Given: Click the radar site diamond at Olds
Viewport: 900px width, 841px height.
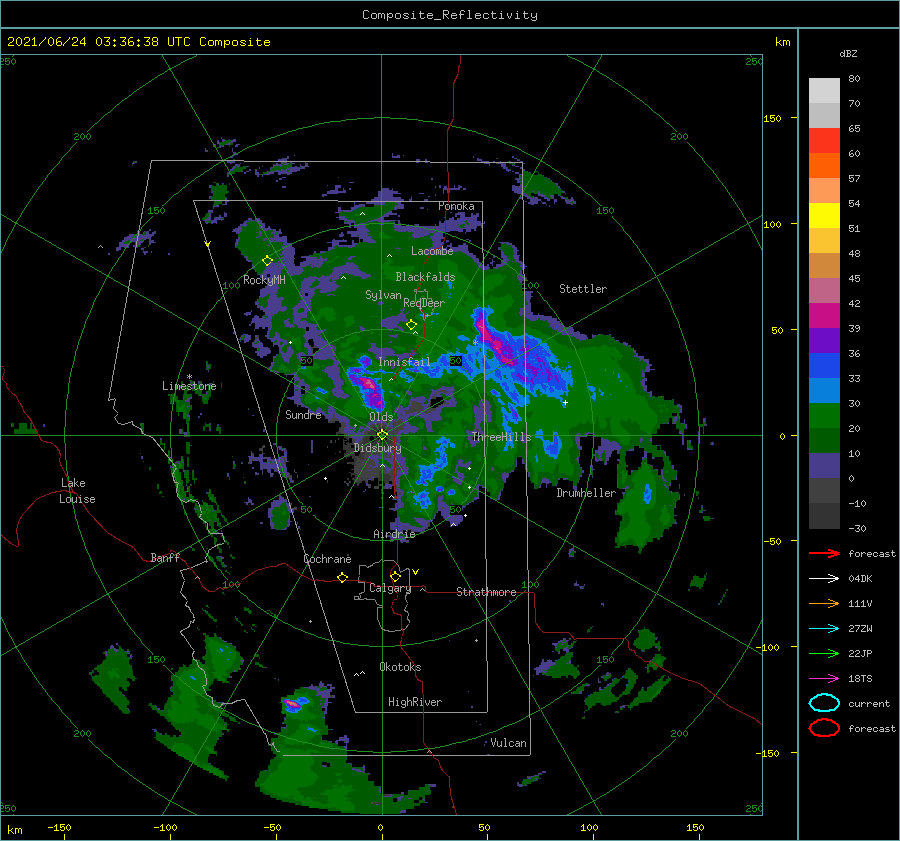Looking at the screenshot, I should [382, 435].
